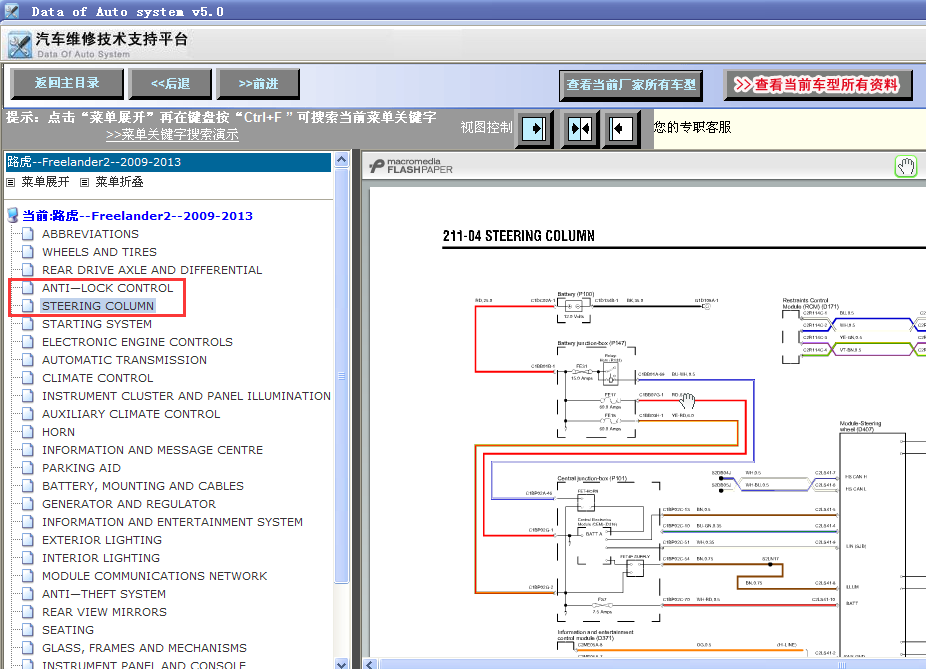Select 路虎--Freelander2--2009-2013 header bar
Screen dimensions: 926x669
click(x=168, y=162)
